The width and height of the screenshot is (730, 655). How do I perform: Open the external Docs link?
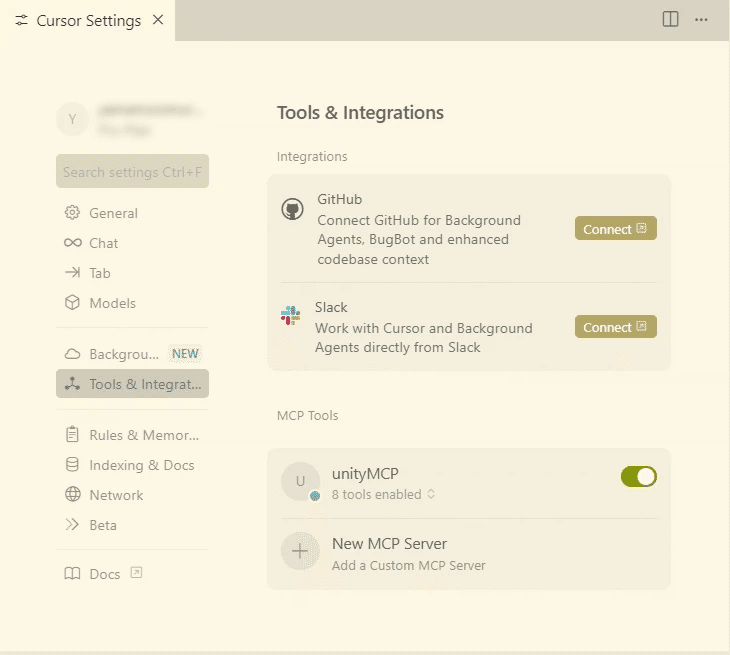pos(105,574)
